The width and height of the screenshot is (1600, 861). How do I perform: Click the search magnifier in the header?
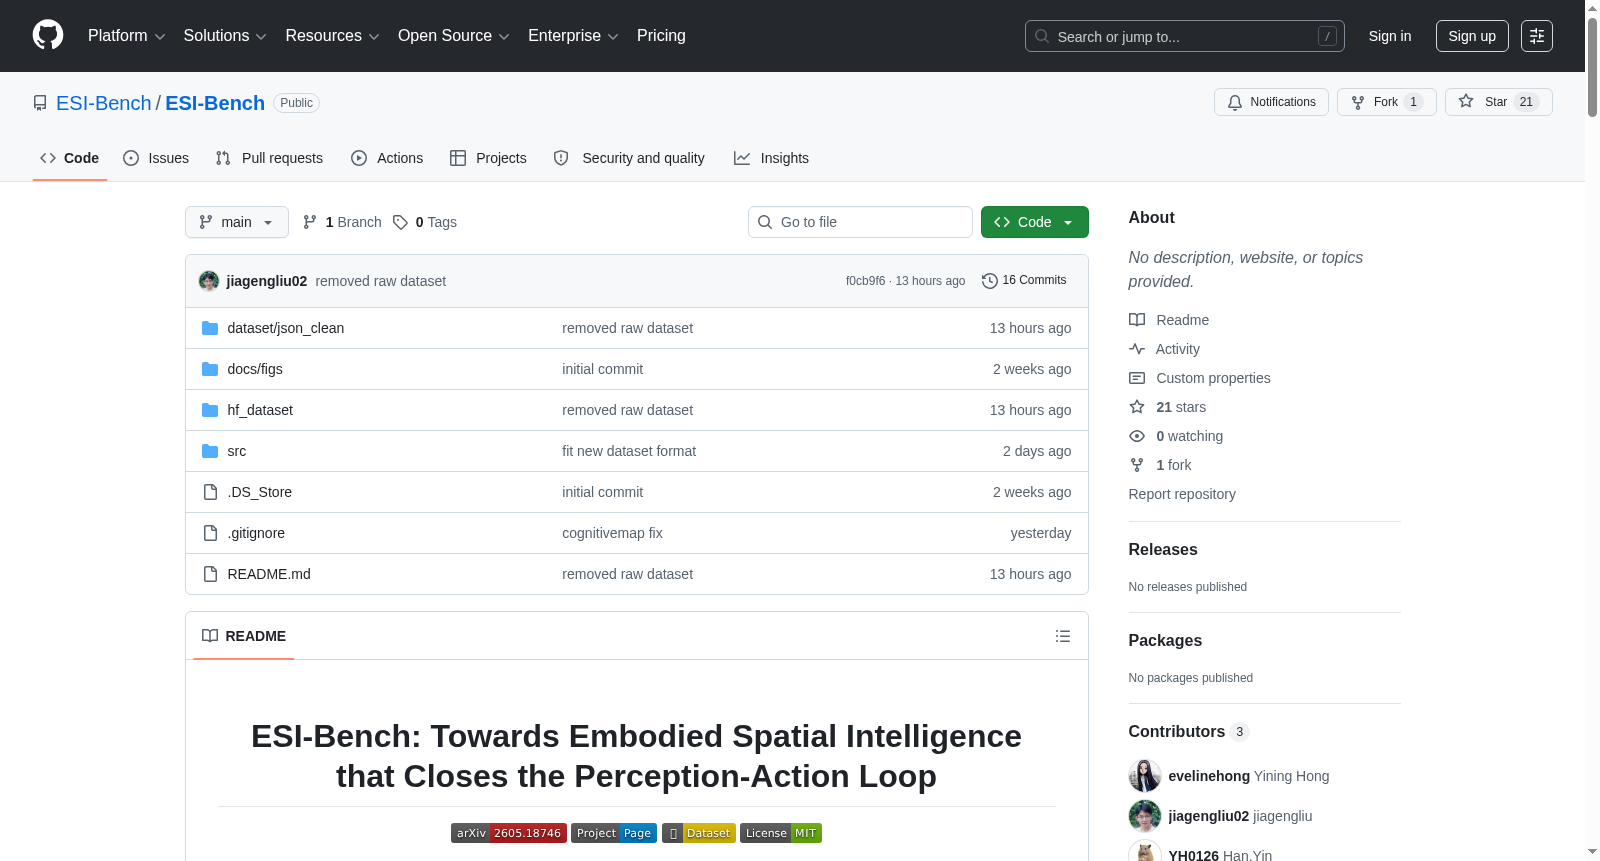pyautogui.click(x=1042, y=36)
